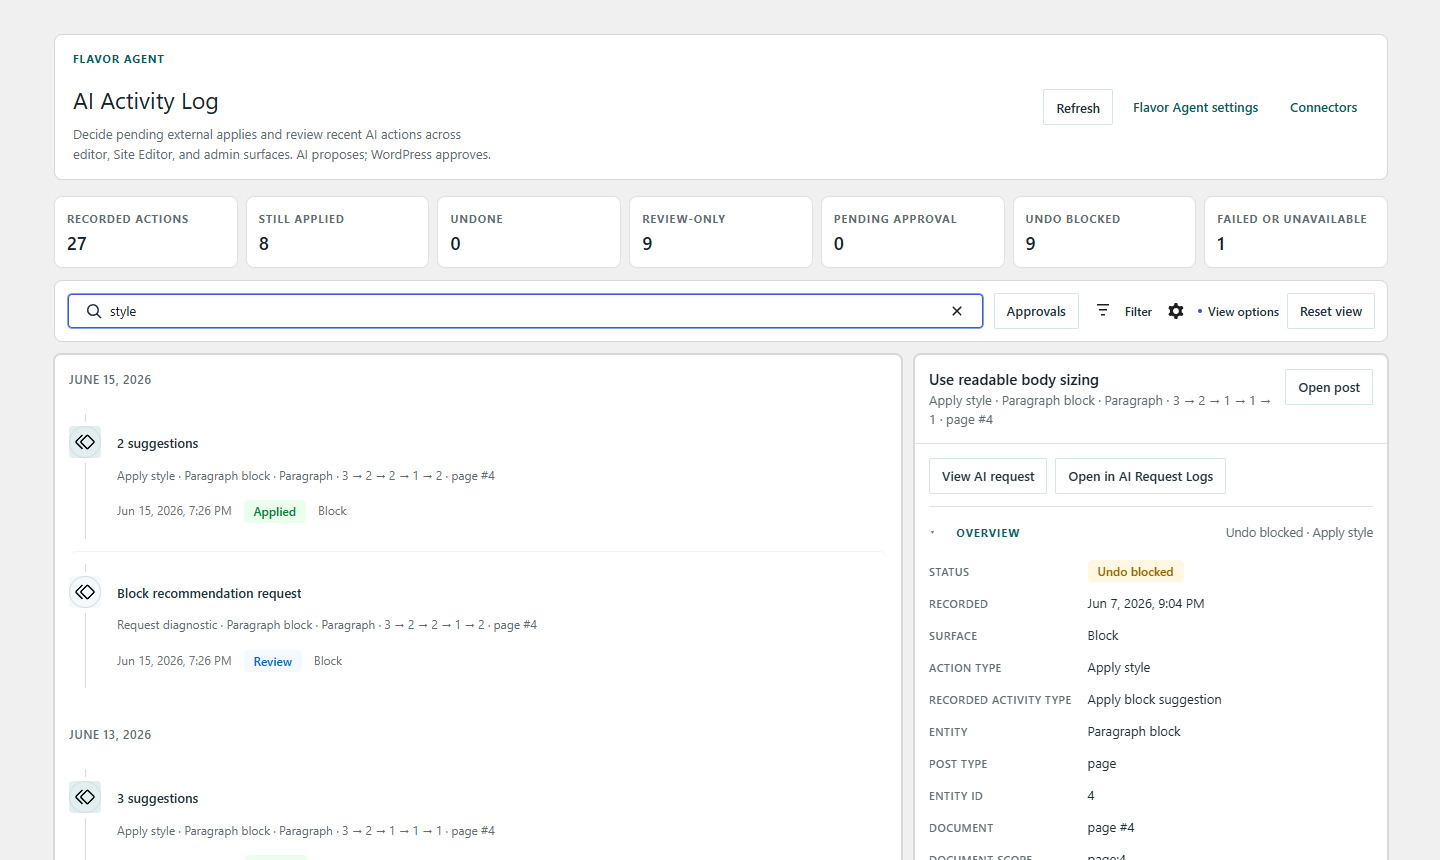Image resolution: width=1440 pixels, height=860 pixels.
Task: Click the Paragraph block entity value
Action: (1134, 731)
